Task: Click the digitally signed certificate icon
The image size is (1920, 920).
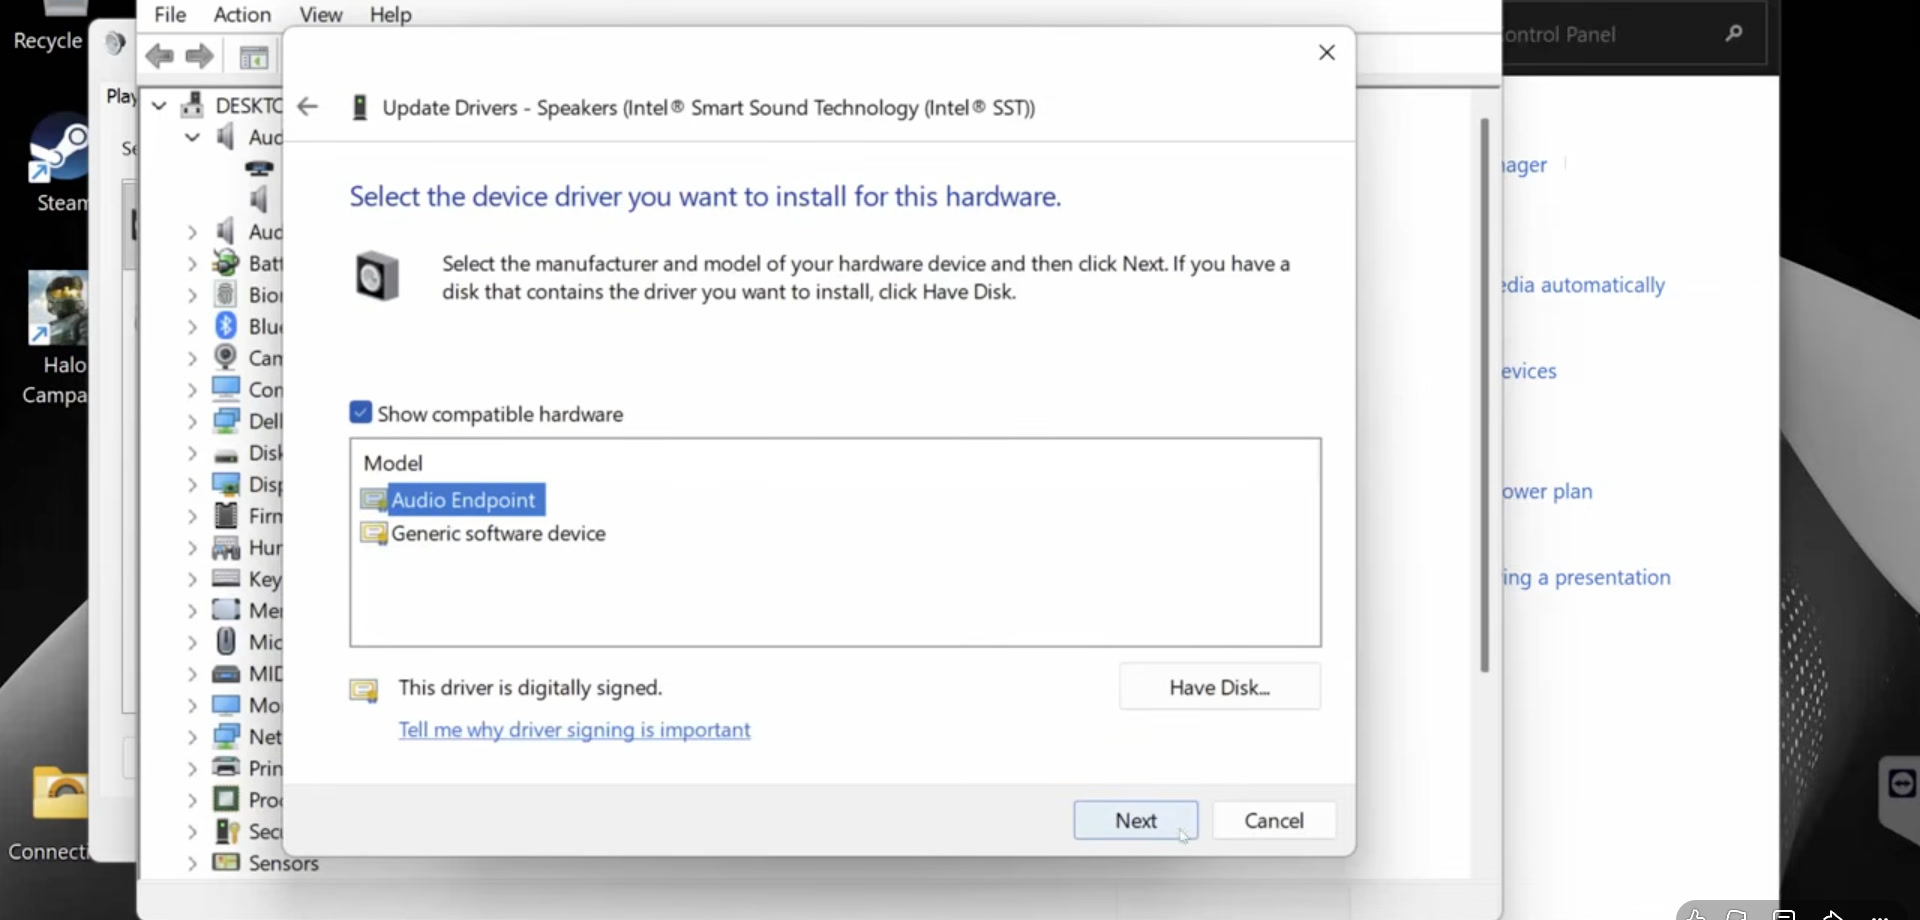Action: tap(364, 690)
